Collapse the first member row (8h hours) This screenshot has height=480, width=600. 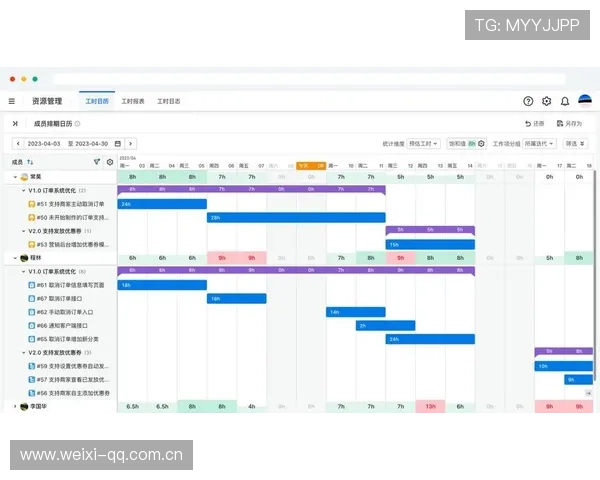tap(15, 177)
